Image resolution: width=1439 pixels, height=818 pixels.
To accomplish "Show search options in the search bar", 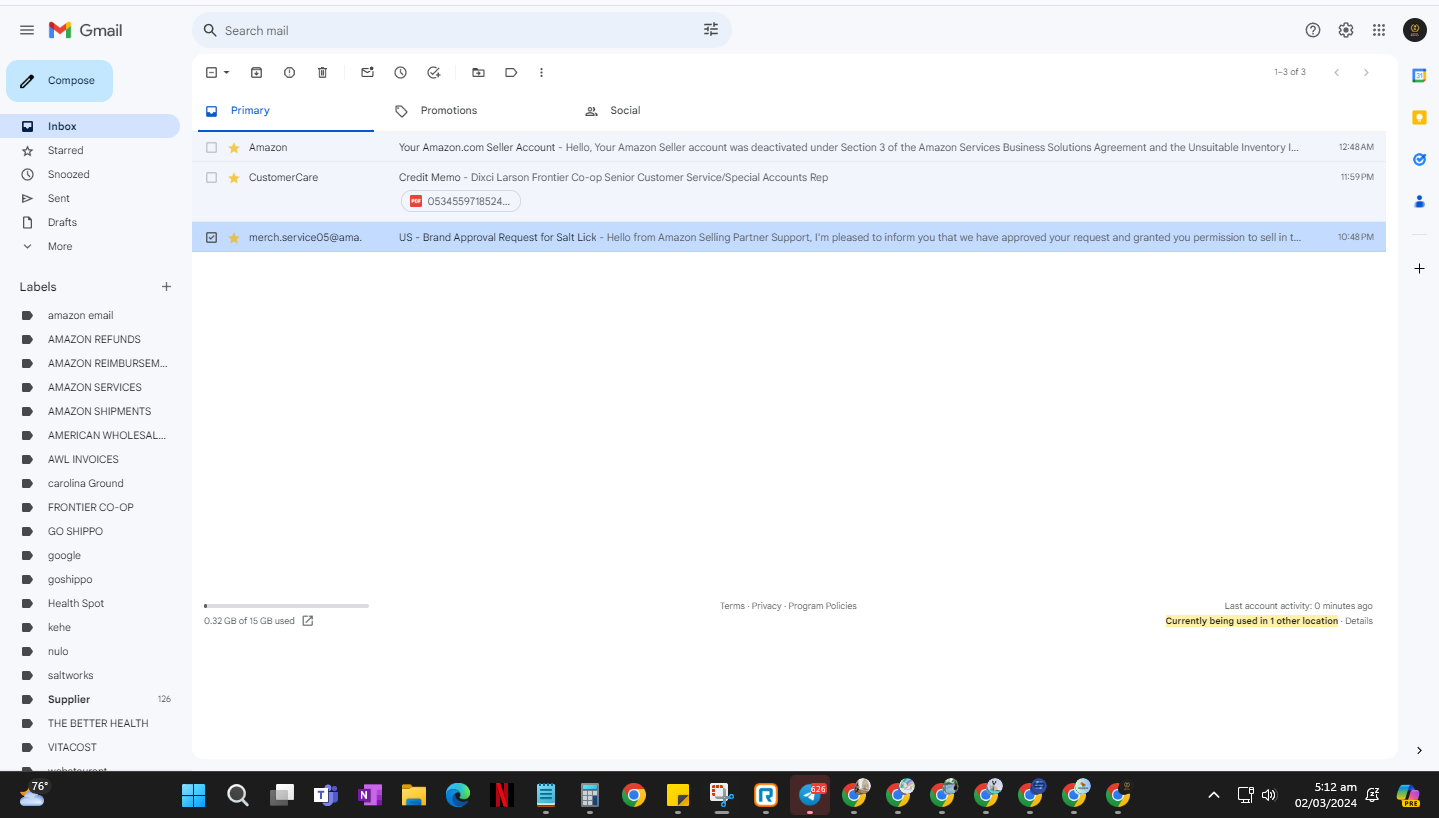I will coord(711,30).
